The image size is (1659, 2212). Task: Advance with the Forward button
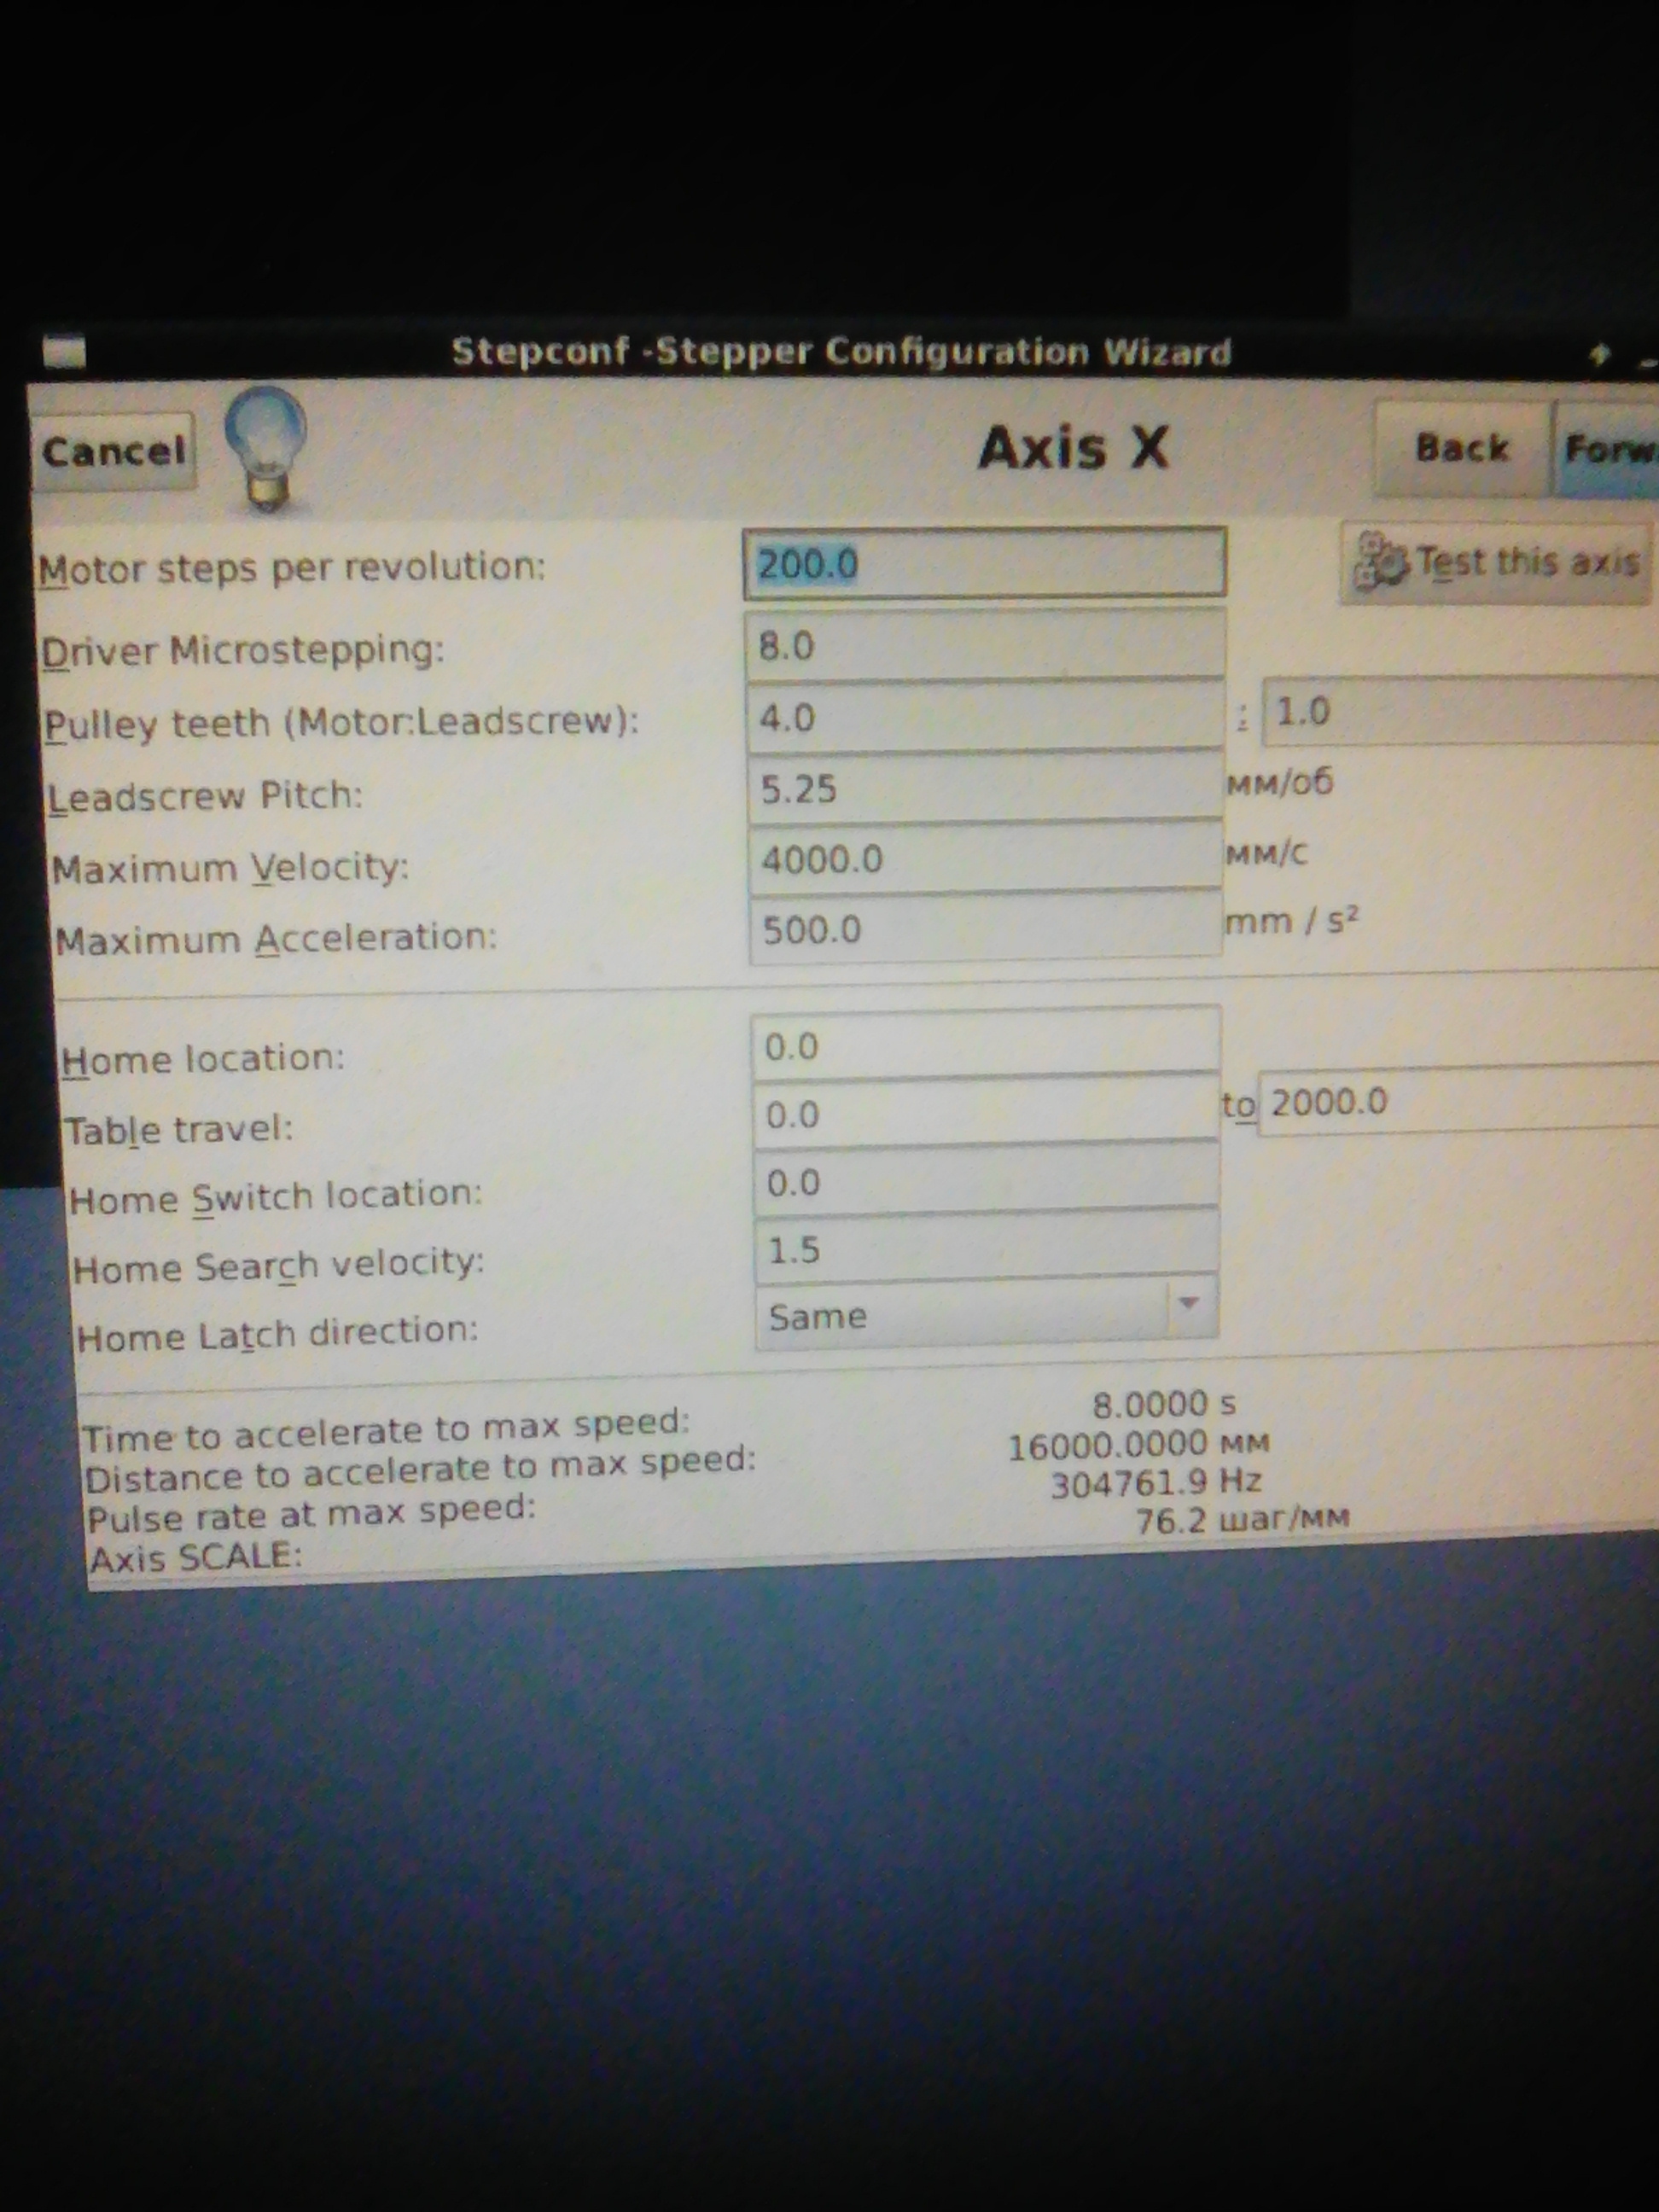coord(1608,450)
